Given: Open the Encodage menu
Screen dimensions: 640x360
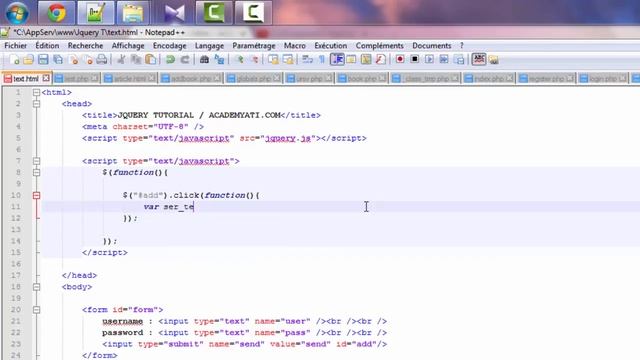Looking at the screenshot, I should point(169,46).
